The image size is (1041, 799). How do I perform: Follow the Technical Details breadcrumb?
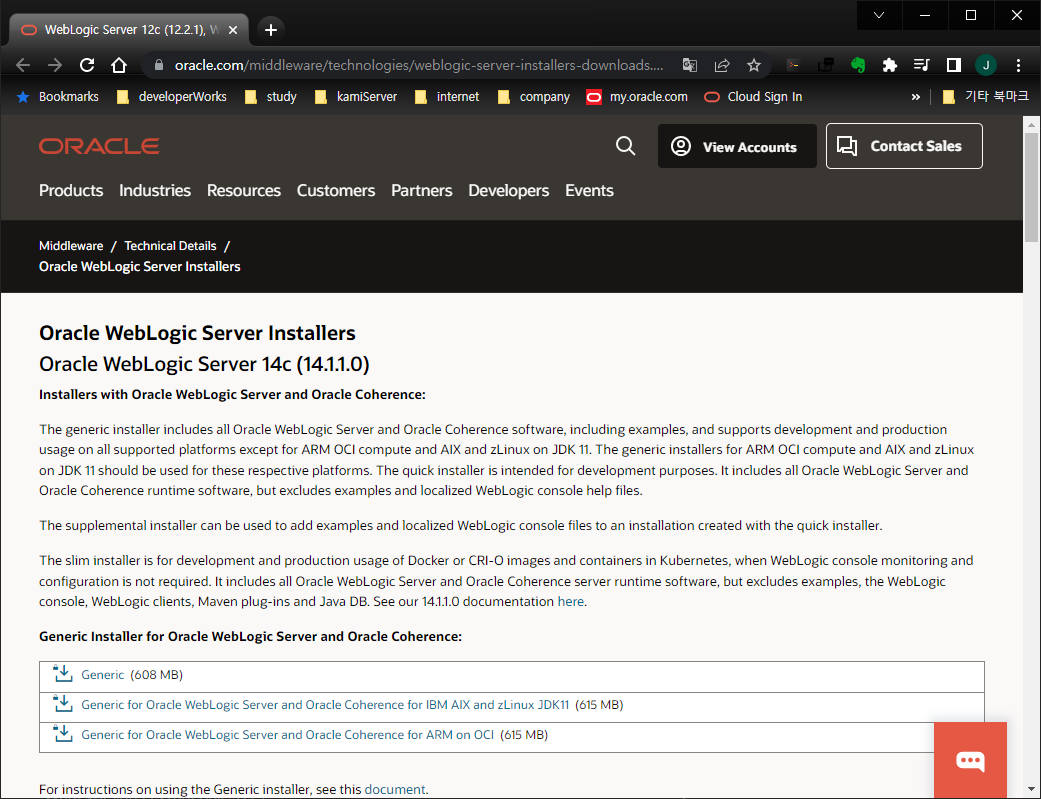coord(170,246)
